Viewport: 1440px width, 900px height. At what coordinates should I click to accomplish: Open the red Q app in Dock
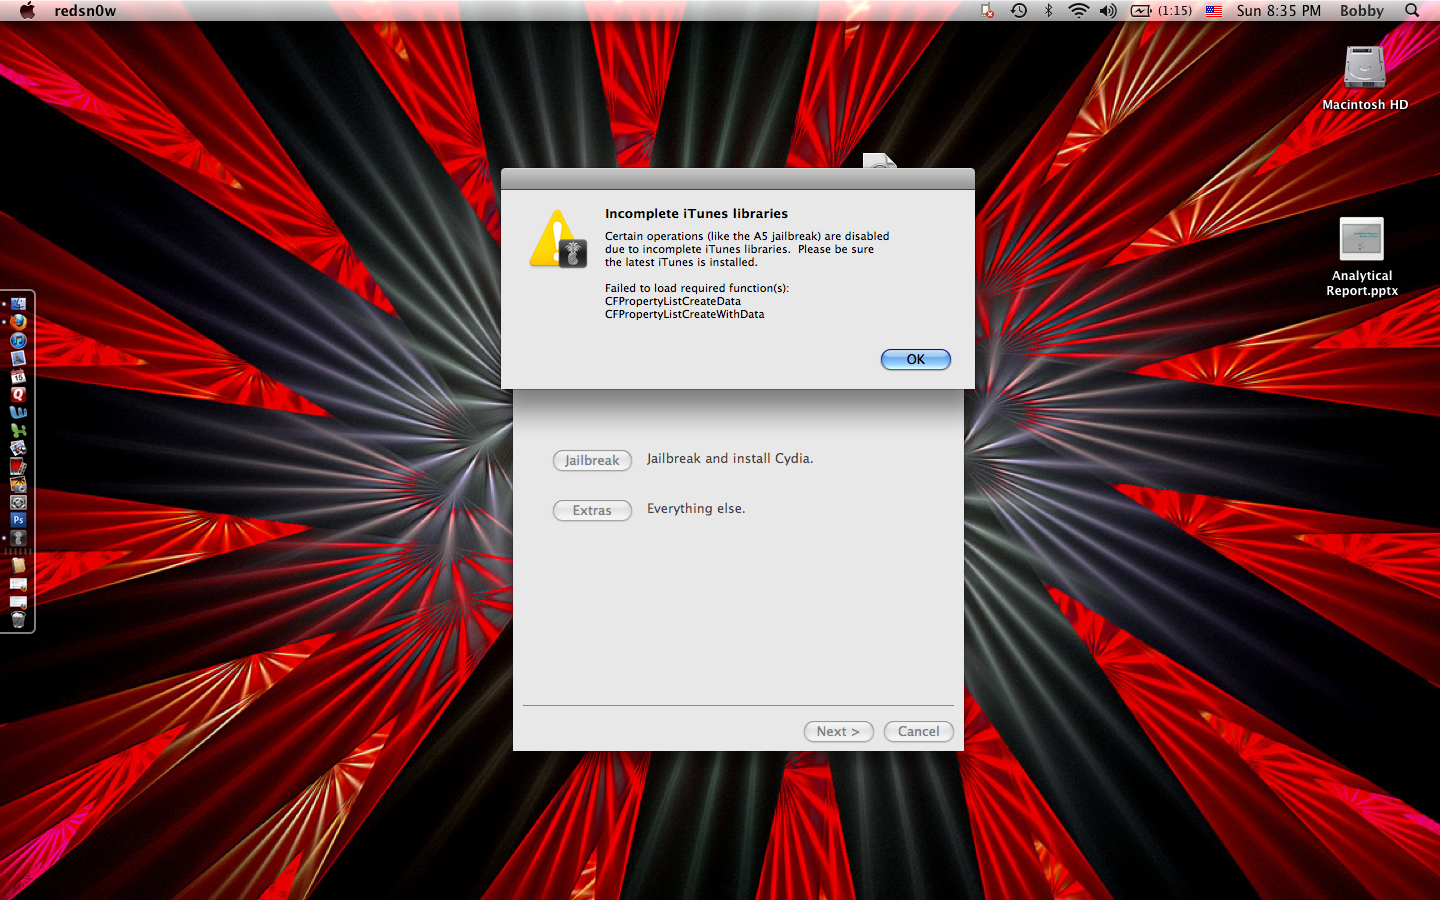point(18,394)
